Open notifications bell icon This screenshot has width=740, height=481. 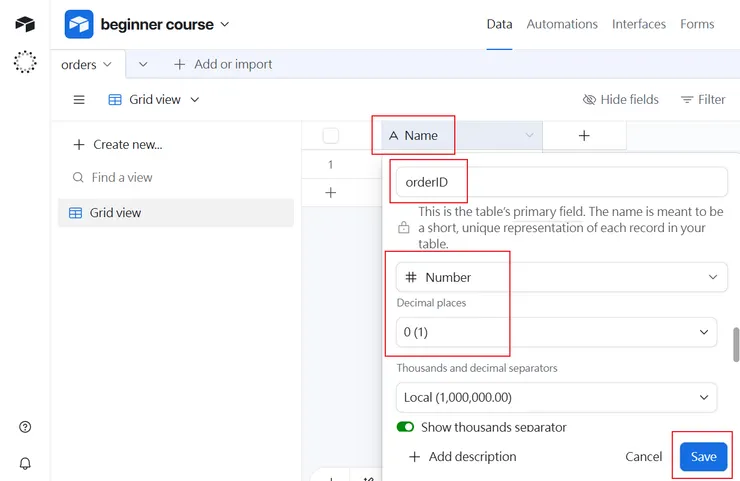click(x=25, y=463)
